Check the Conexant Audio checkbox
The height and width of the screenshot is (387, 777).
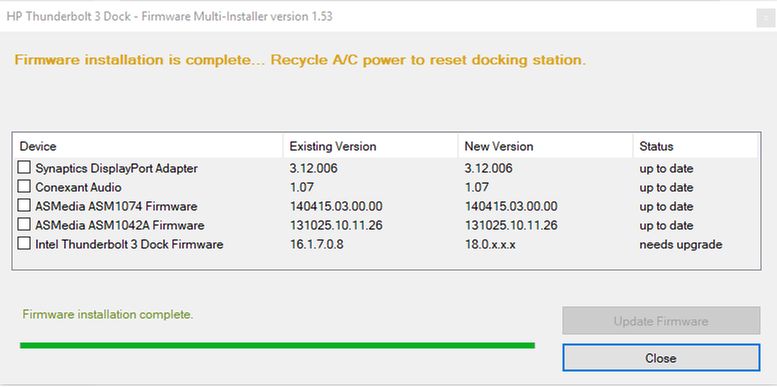[x=24, y=187]
